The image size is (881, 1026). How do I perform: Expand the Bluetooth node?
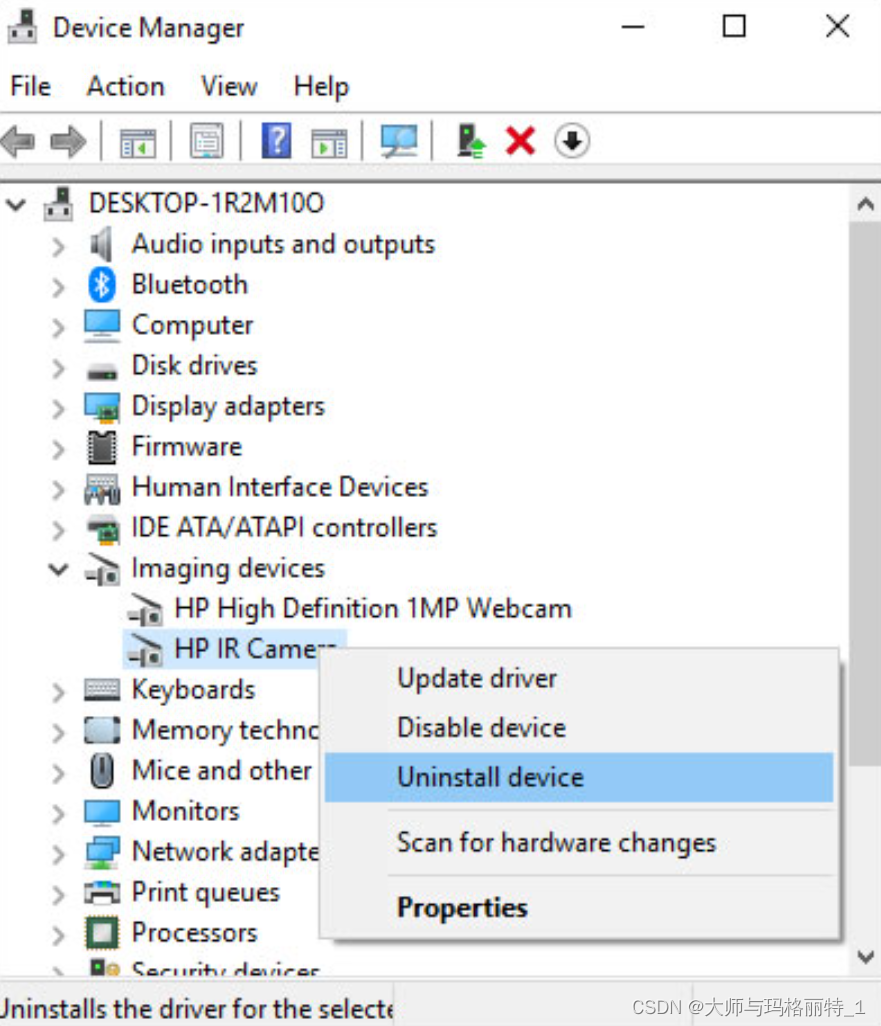(58, 287)
